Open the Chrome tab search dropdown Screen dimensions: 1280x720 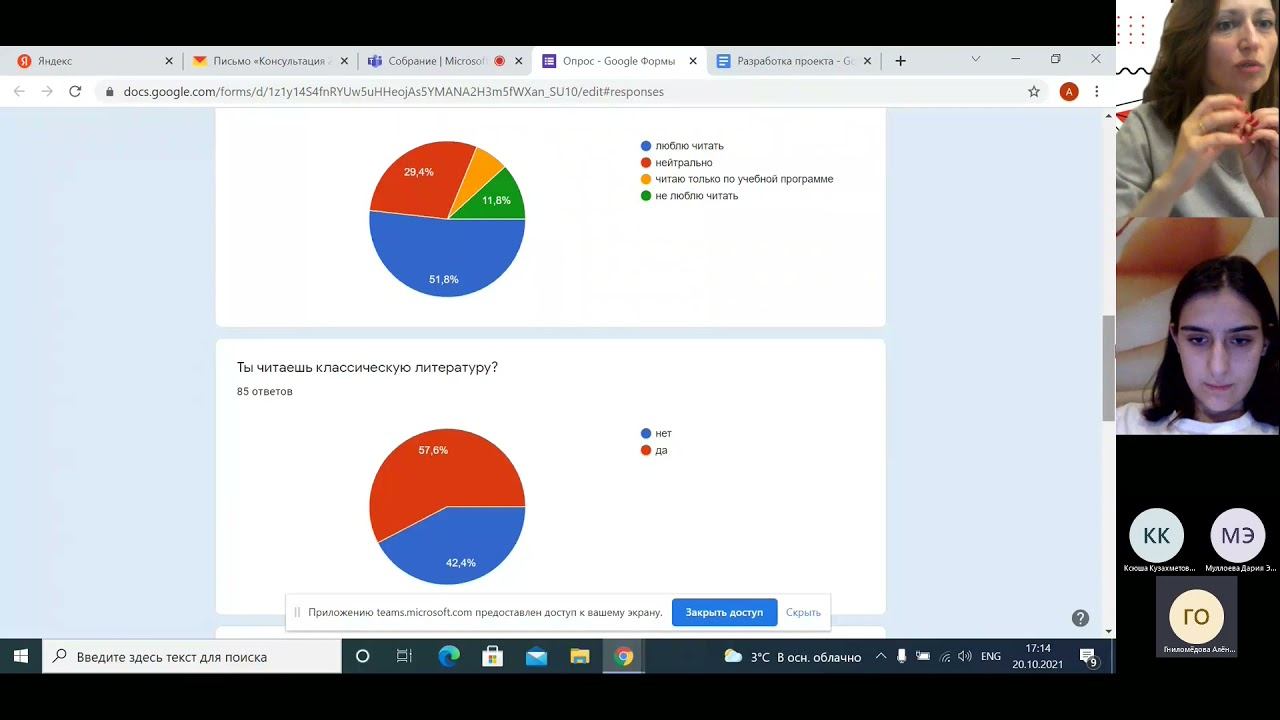pyautogui.click(x=975, y=60)
